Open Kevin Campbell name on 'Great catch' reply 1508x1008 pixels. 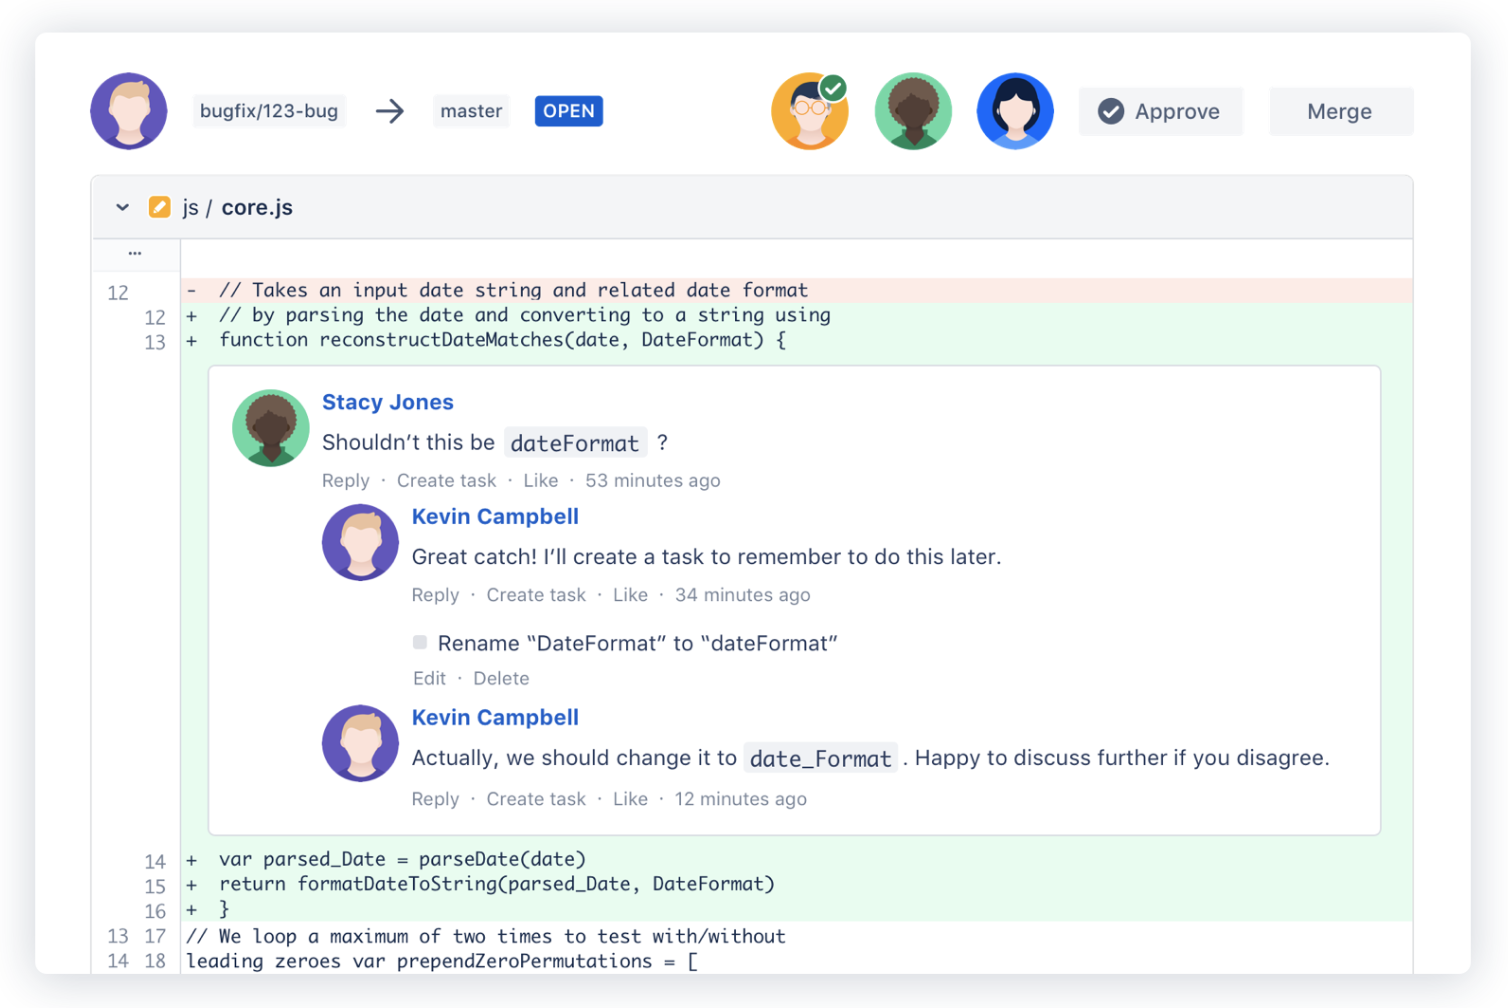tap(495, 517)
